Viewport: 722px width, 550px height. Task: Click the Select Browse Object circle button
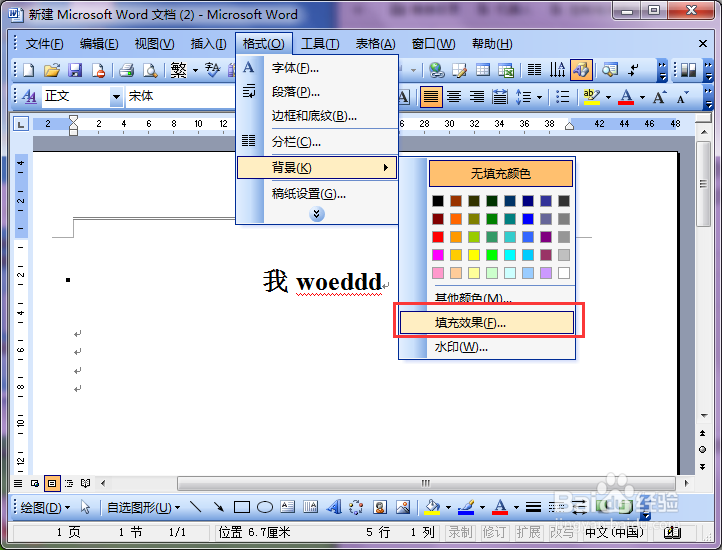702,449
